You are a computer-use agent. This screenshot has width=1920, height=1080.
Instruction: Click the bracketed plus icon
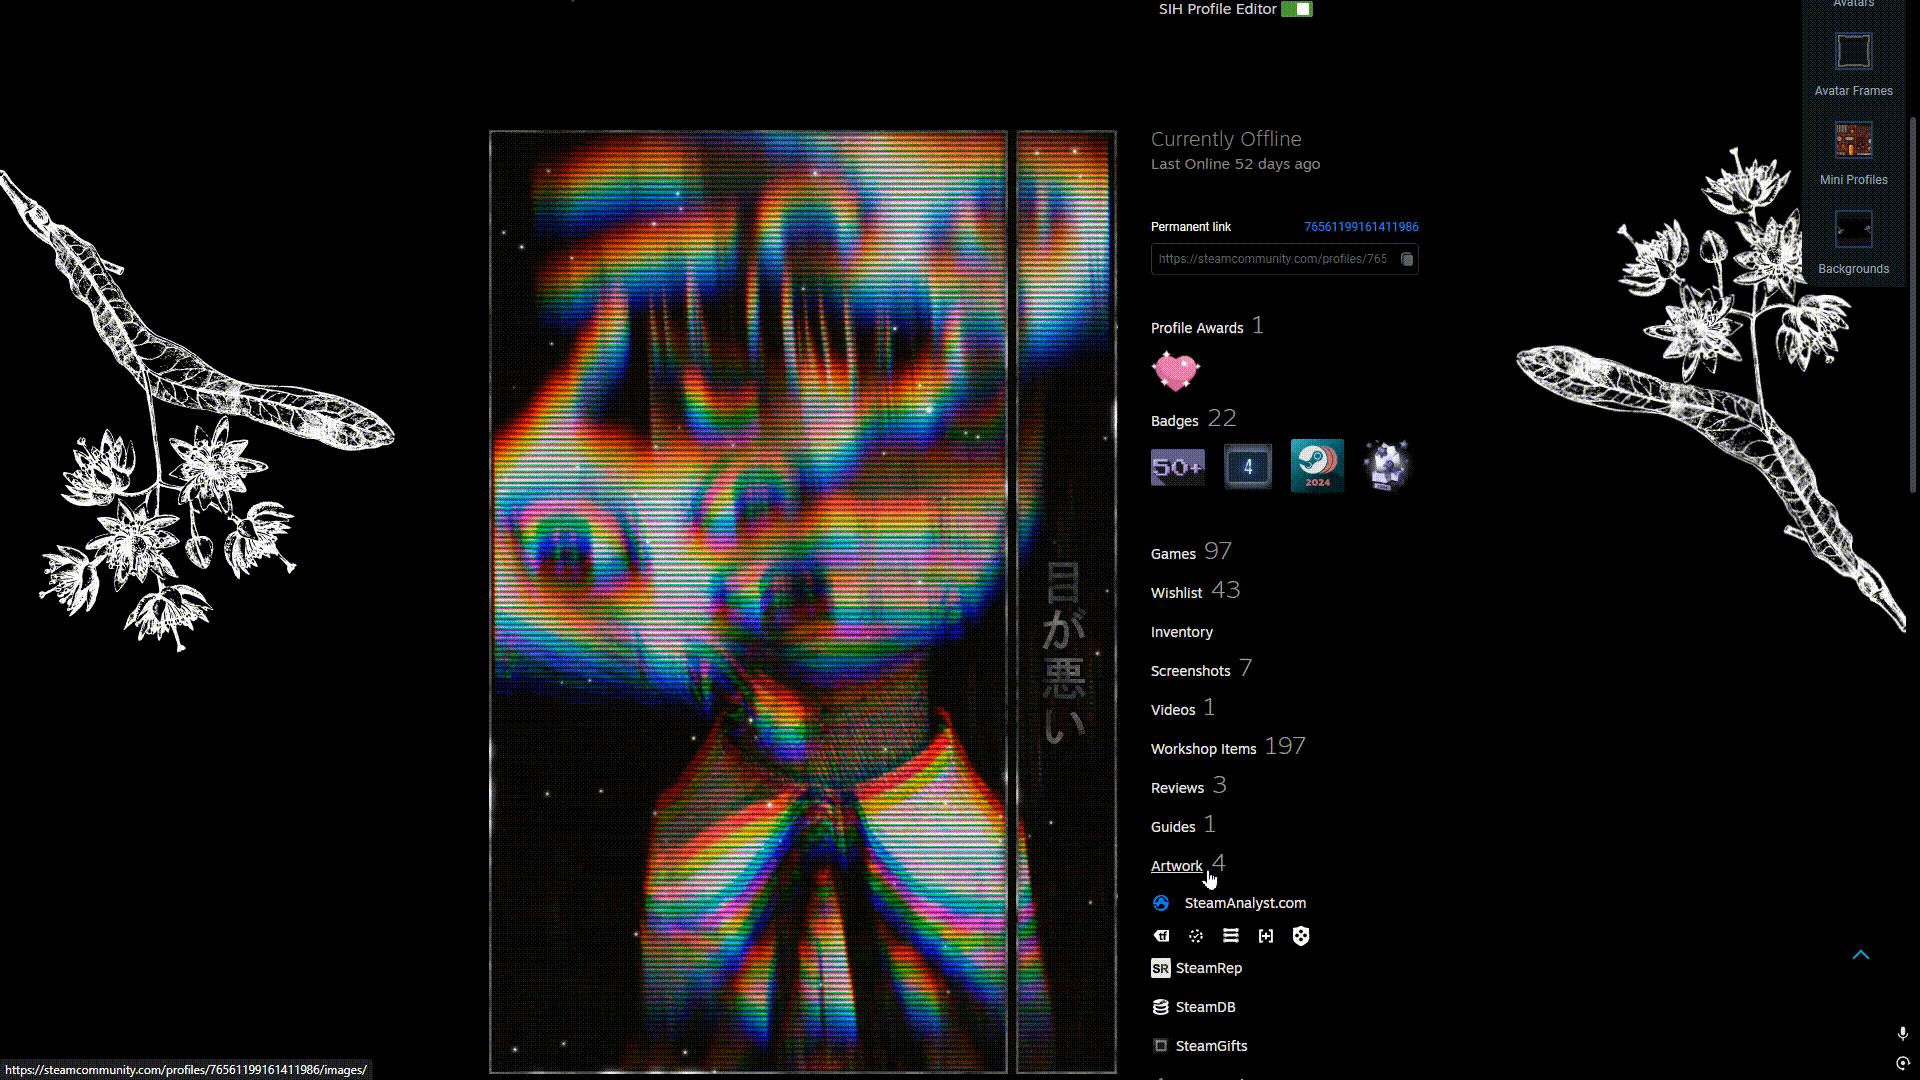[x=1266, y=936]
